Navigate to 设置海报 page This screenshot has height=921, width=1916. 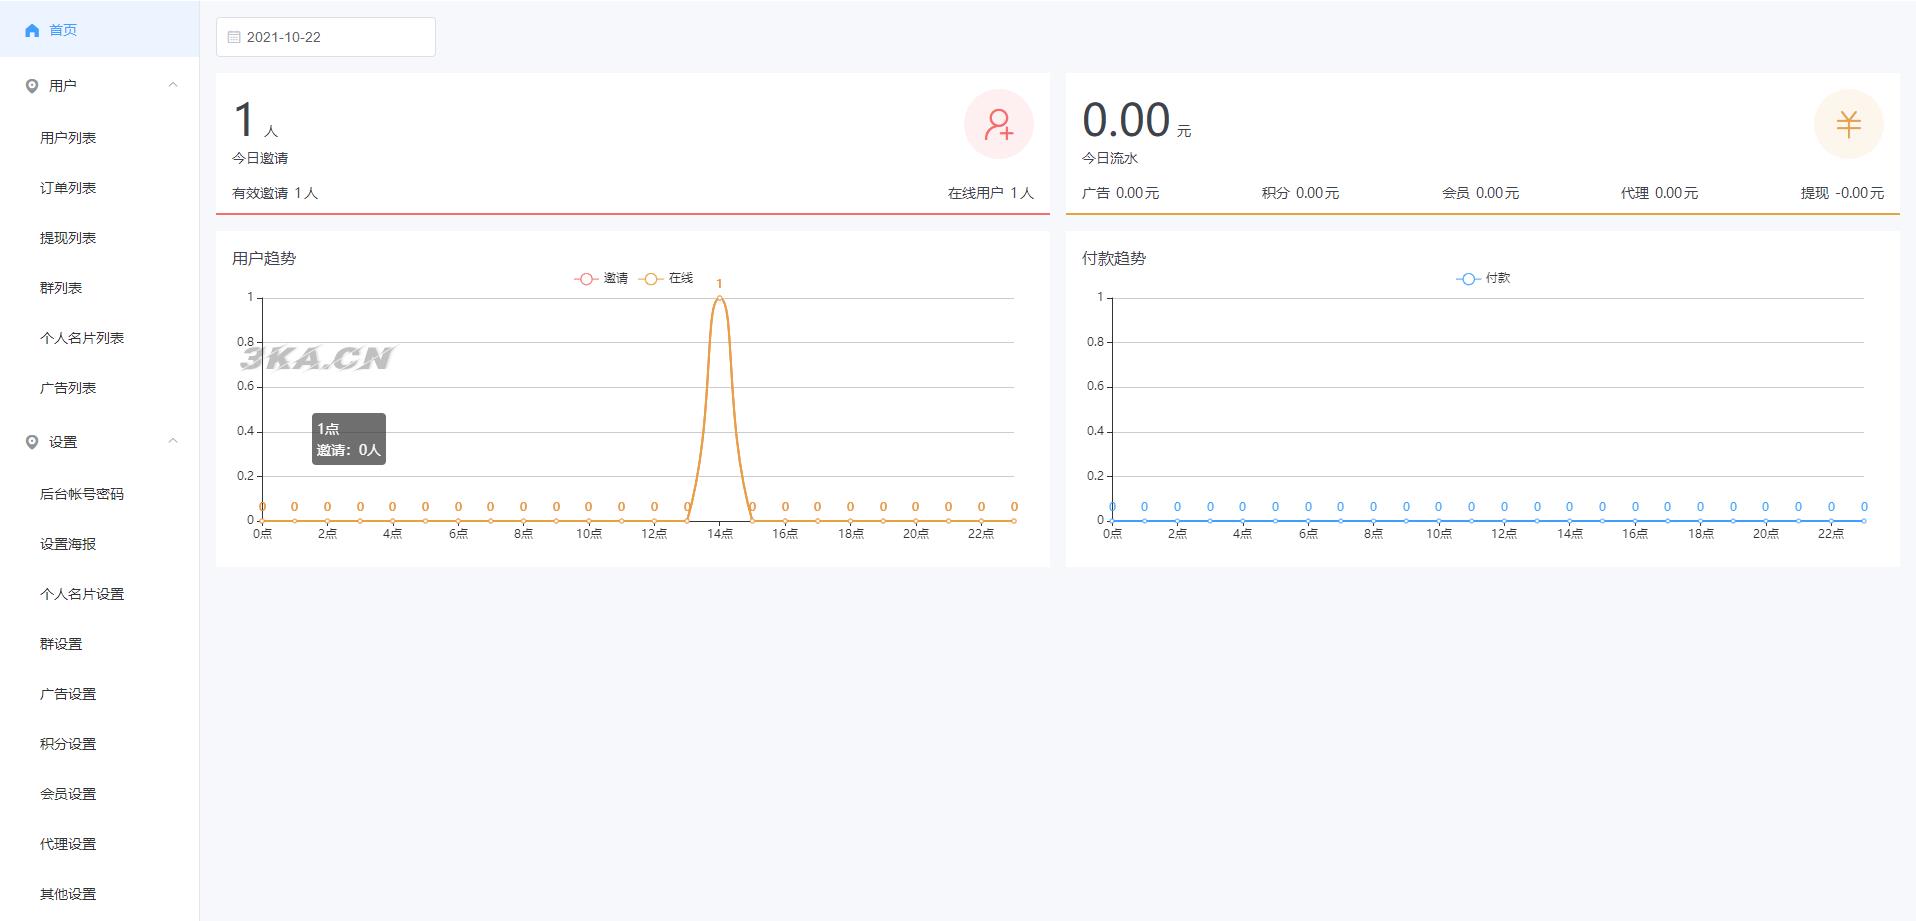(x=68, y=544)
